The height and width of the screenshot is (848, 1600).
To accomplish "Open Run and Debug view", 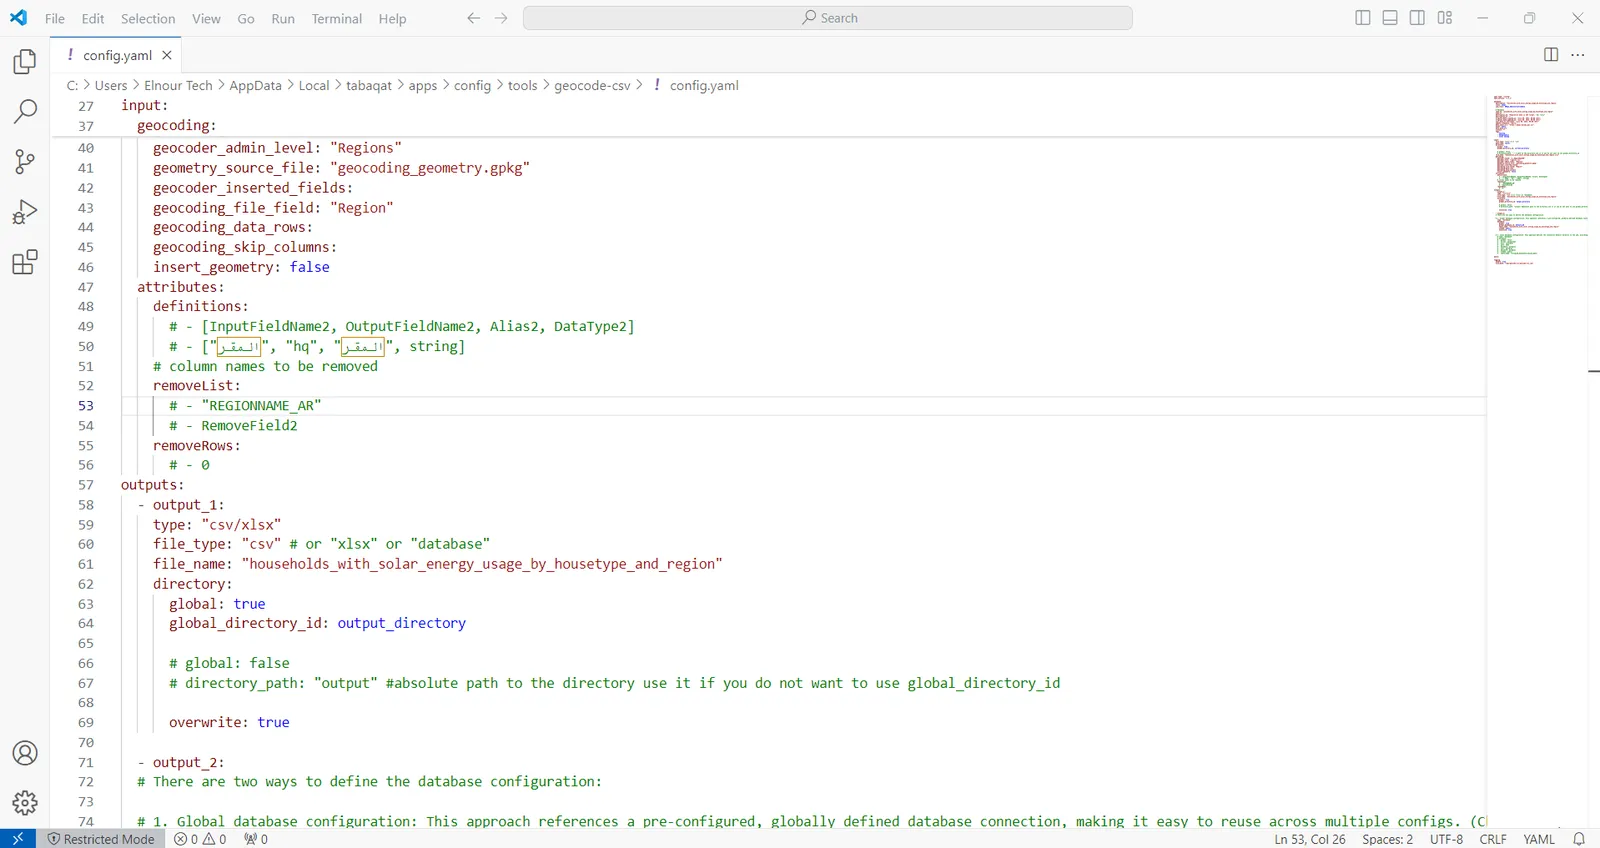I will (25, 212).
